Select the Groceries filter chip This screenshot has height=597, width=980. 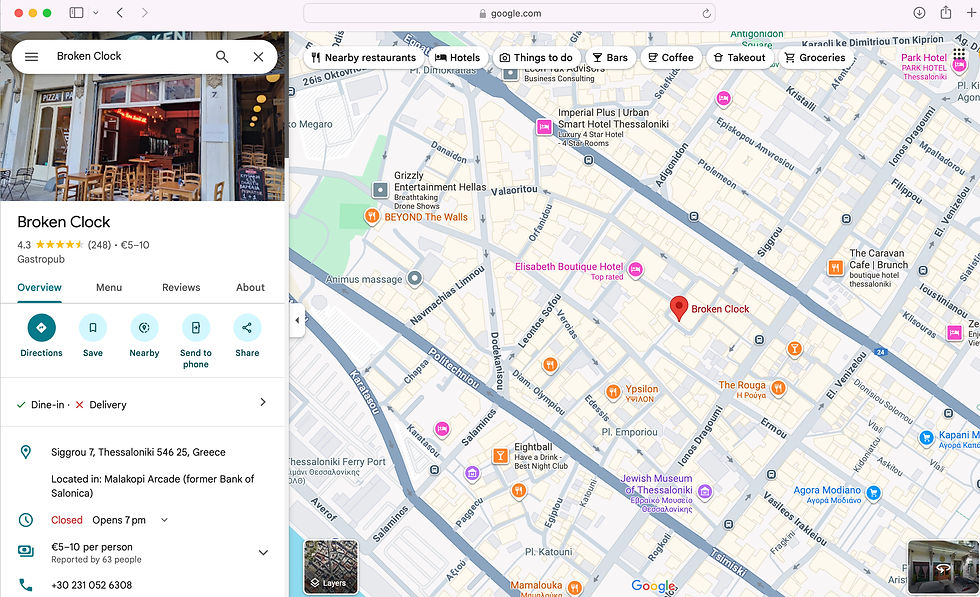(816, 58)
